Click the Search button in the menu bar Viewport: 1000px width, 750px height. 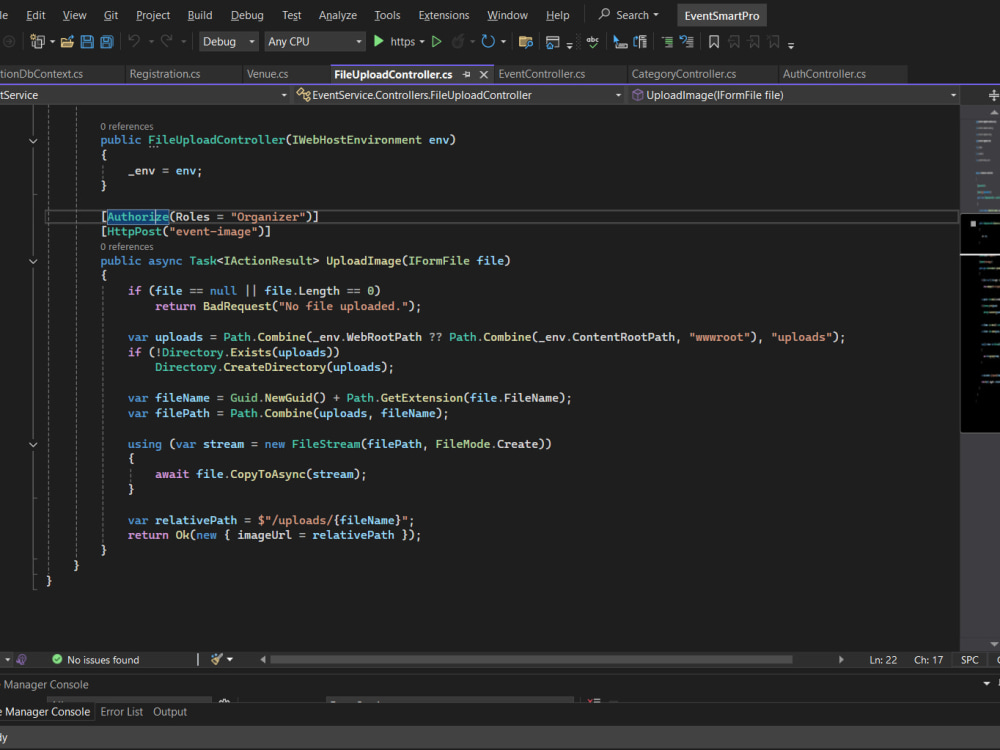coord(629,15)
